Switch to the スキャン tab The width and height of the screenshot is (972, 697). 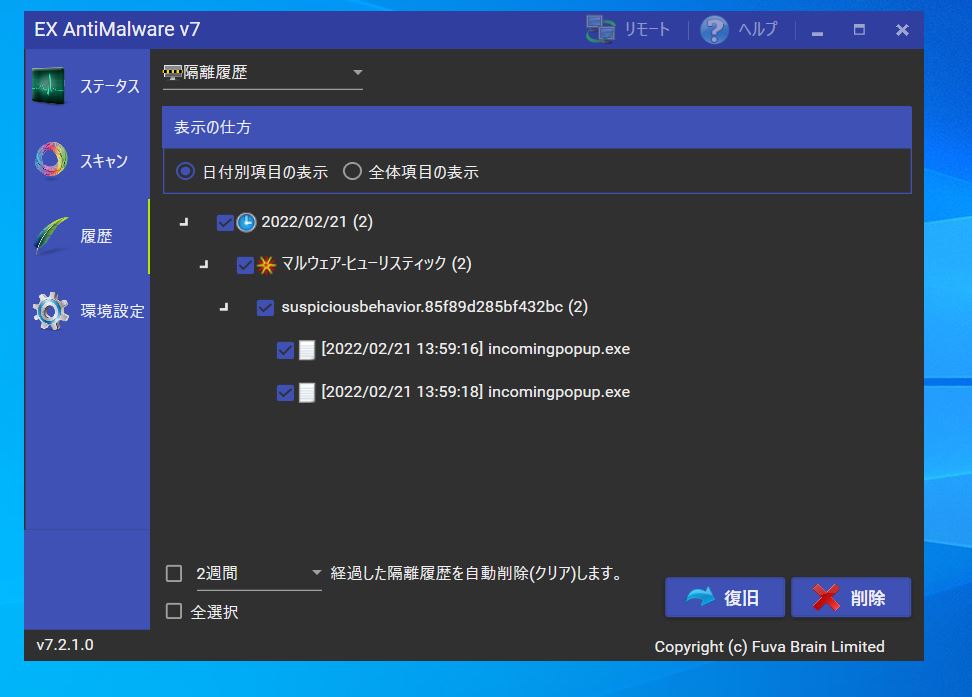(87, 161)
